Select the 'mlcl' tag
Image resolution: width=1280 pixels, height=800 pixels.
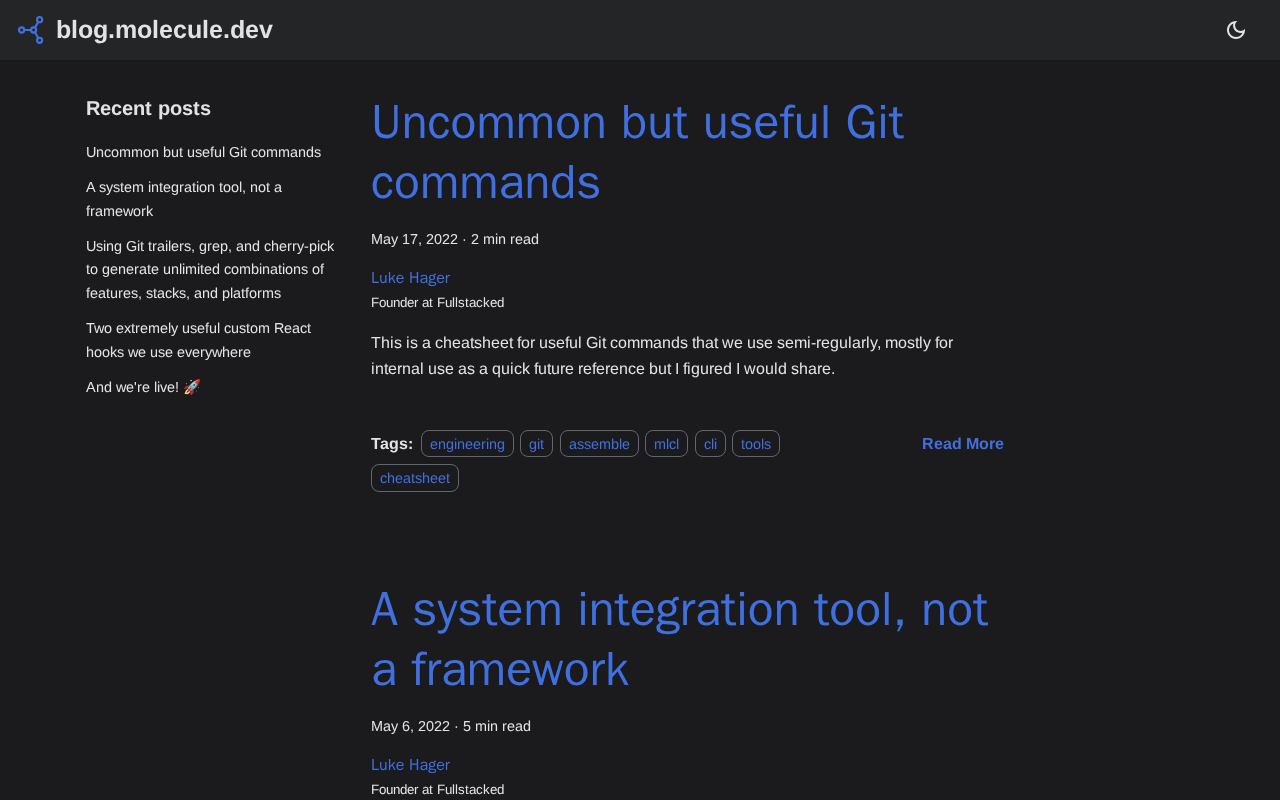666,444
